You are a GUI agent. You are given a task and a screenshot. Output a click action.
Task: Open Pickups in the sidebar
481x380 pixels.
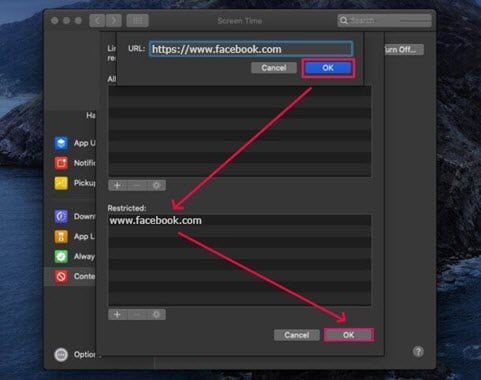(x=75, y=183)
